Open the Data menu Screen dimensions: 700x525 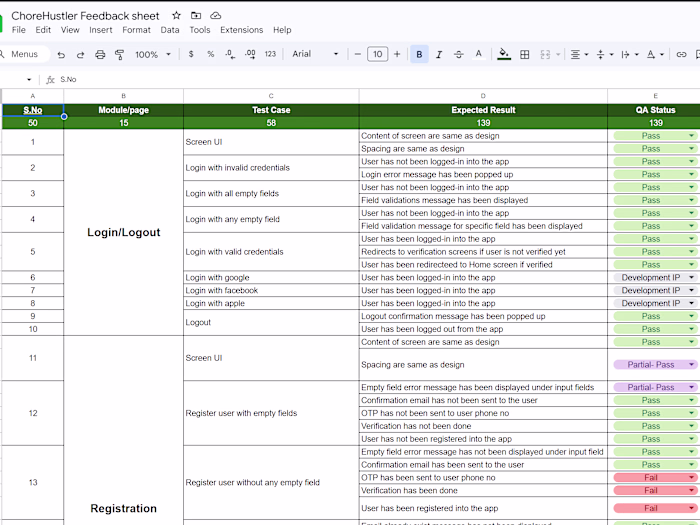170,30
